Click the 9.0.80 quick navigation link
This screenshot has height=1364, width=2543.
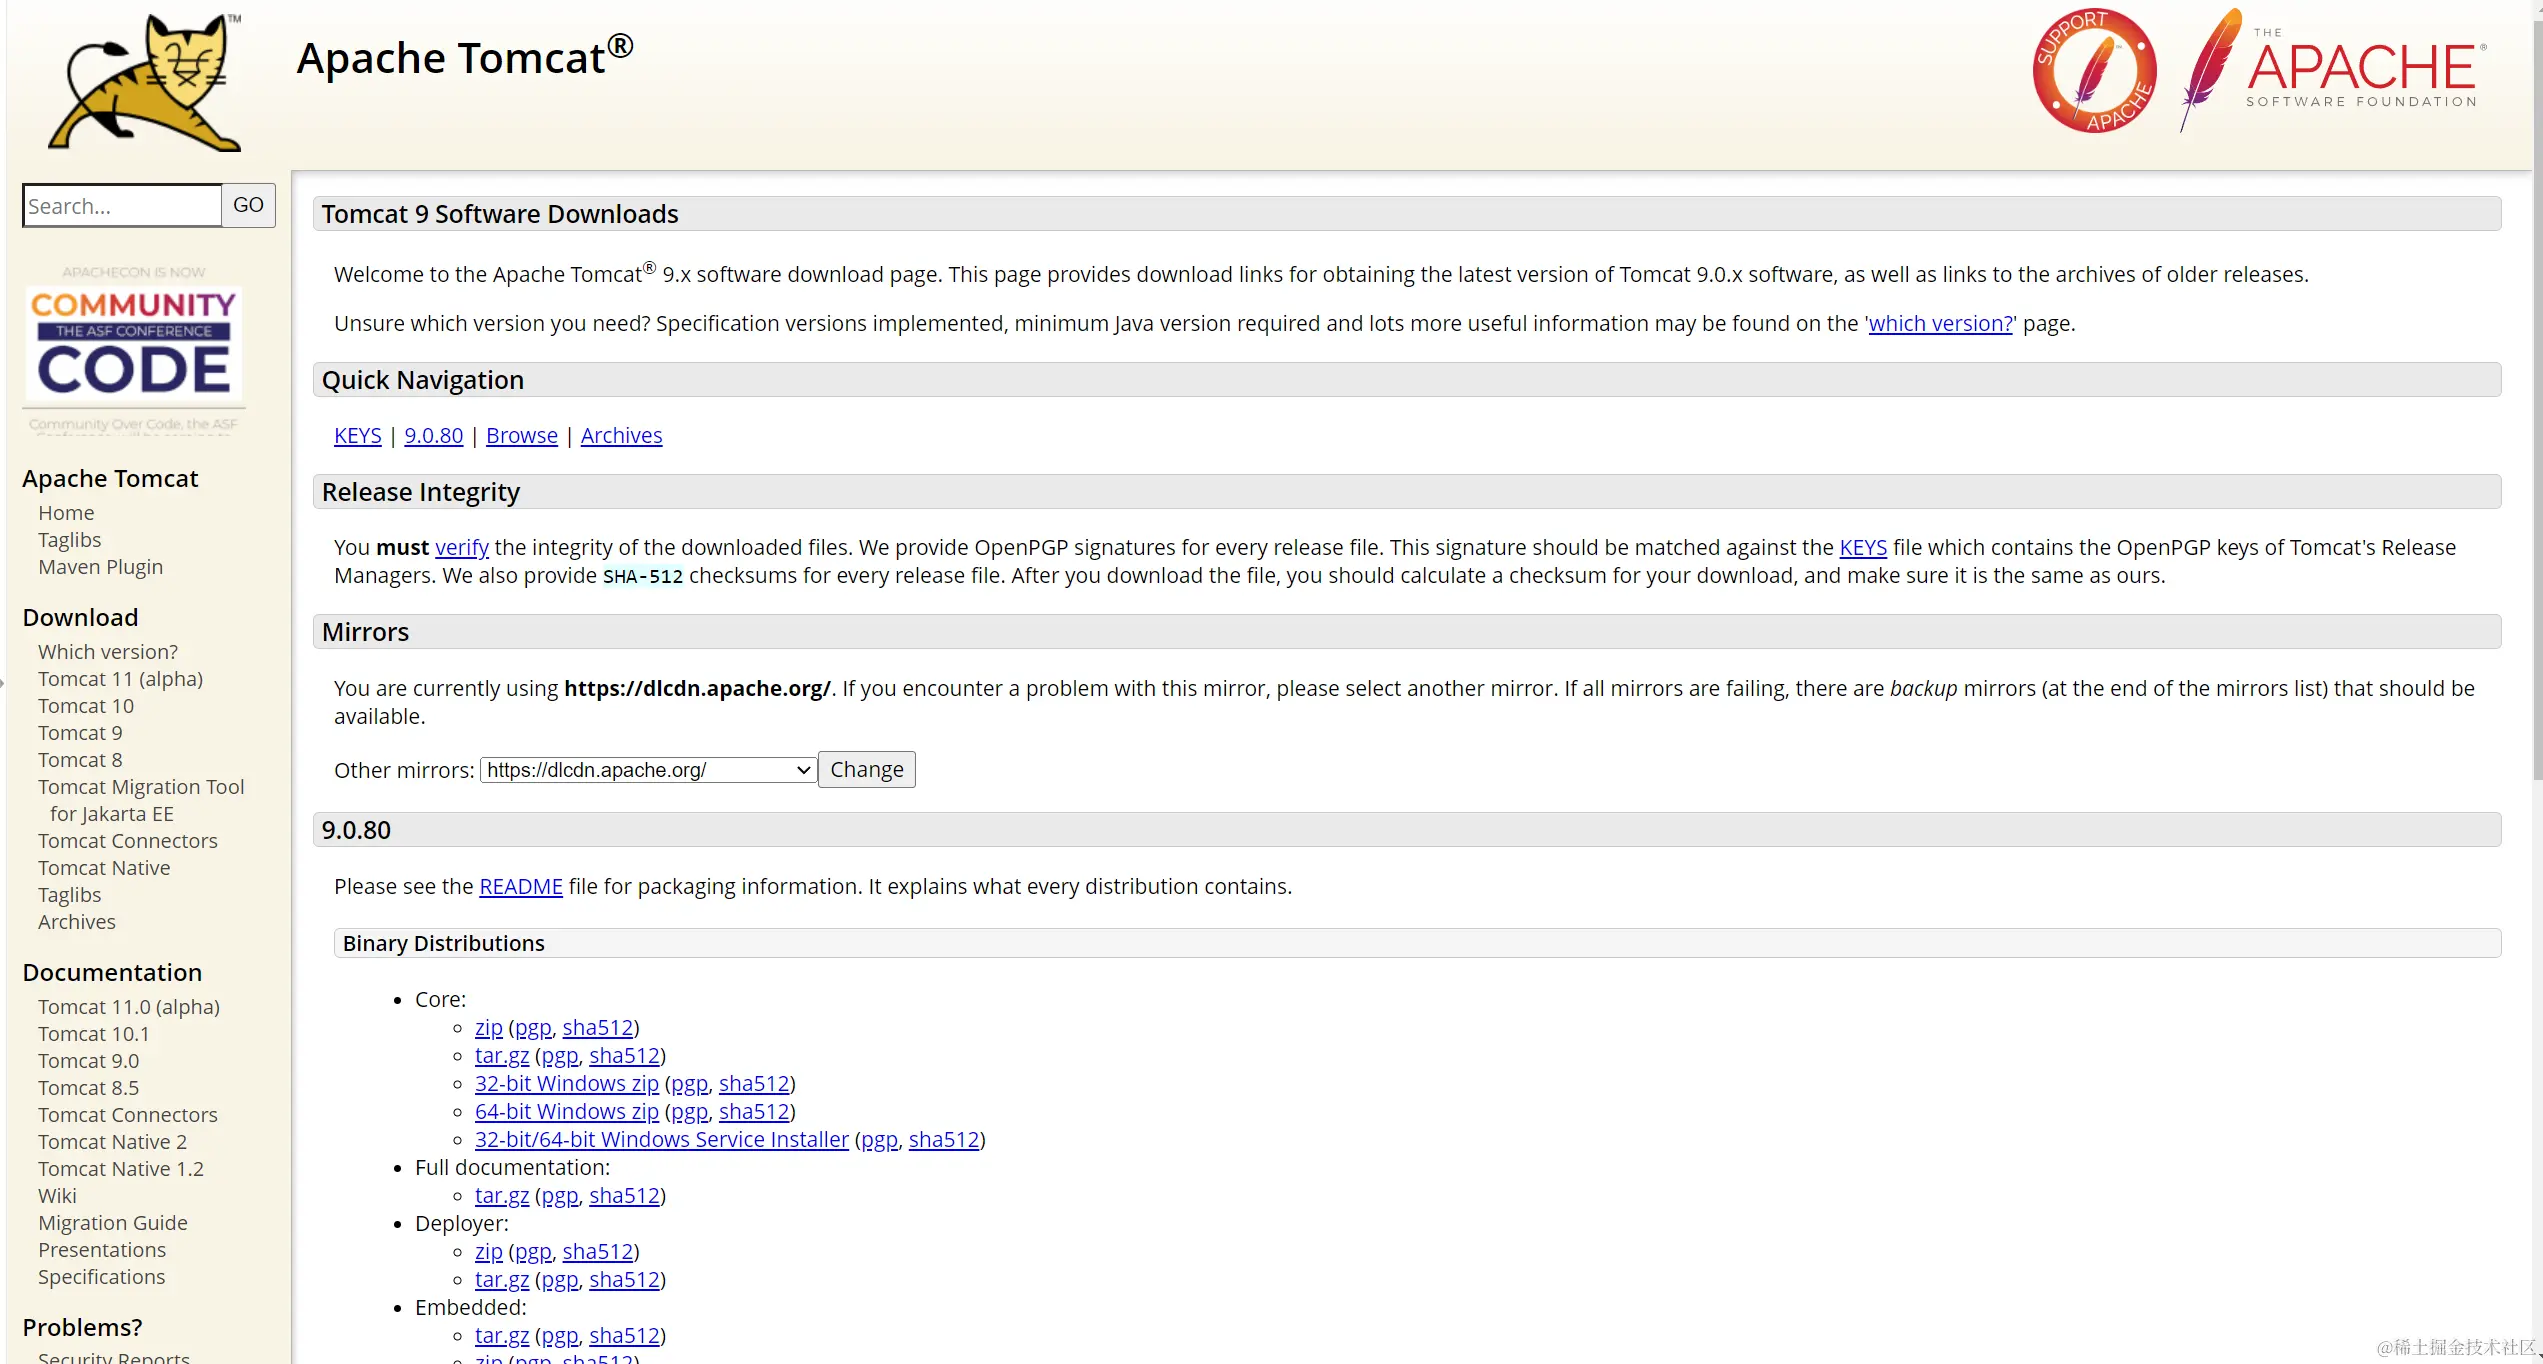click(x=433, y=435)
